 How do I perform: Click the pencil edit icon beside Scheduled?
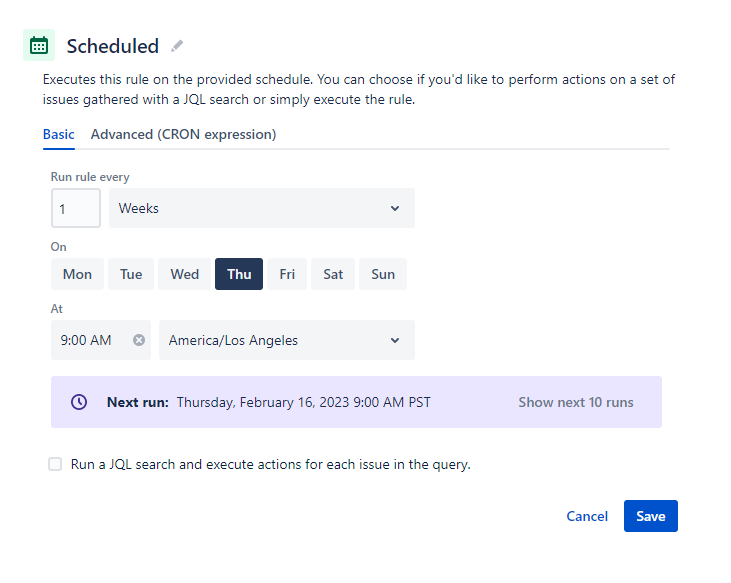(x=177, y=46)
